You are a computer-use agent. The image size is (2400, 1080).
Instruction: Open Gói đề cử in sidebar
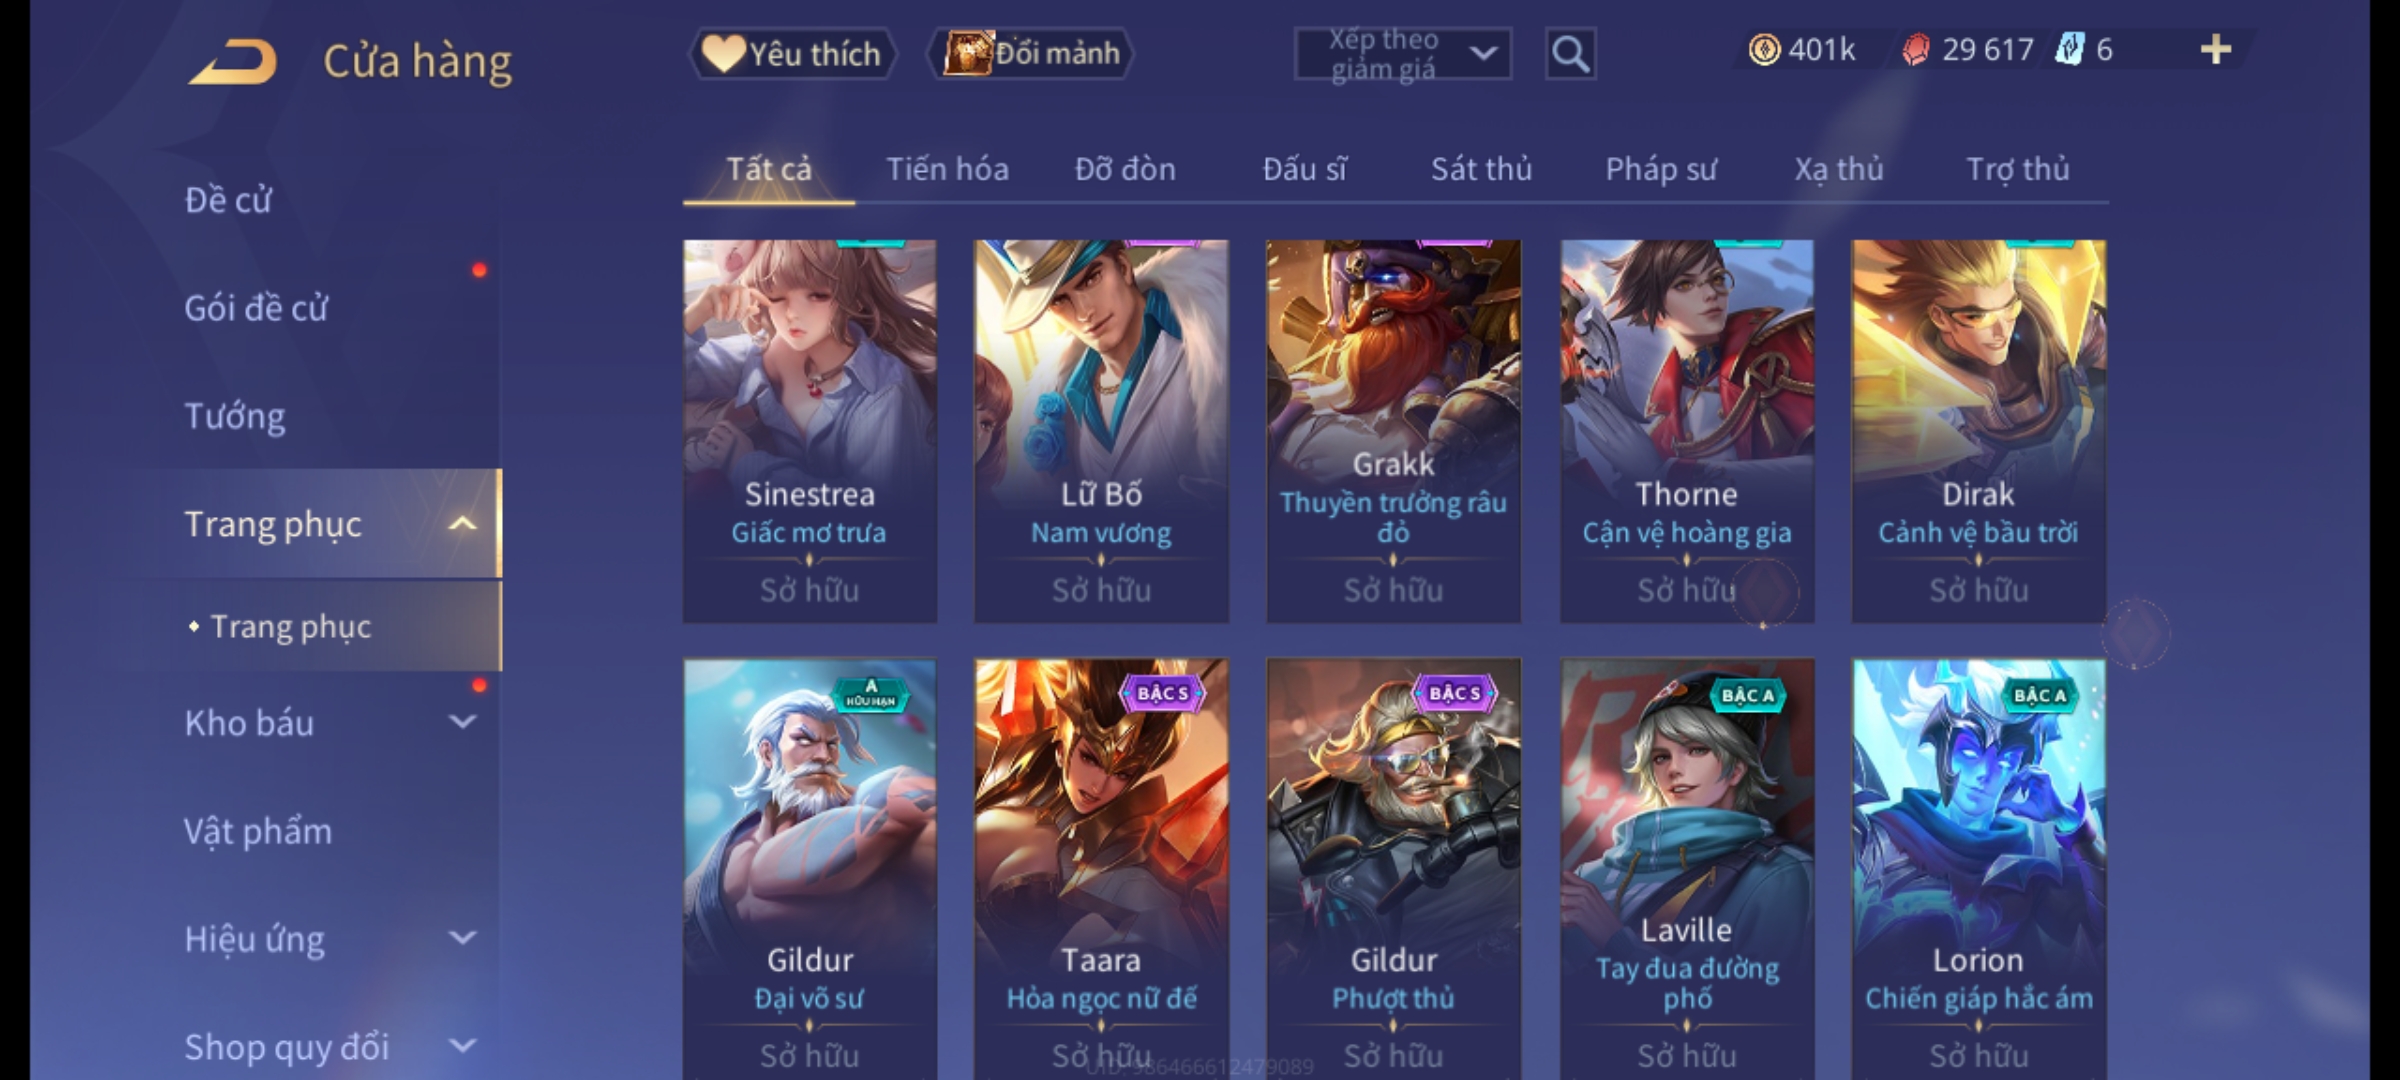coord(256,308)
